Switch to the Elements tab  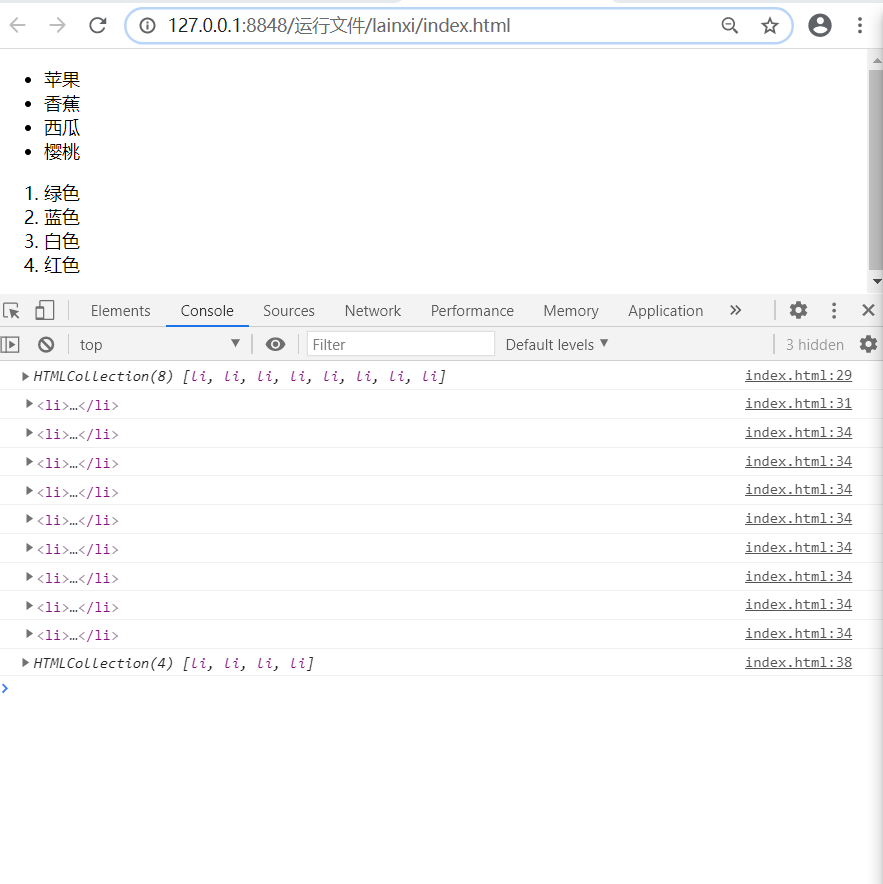coord(121,311)
